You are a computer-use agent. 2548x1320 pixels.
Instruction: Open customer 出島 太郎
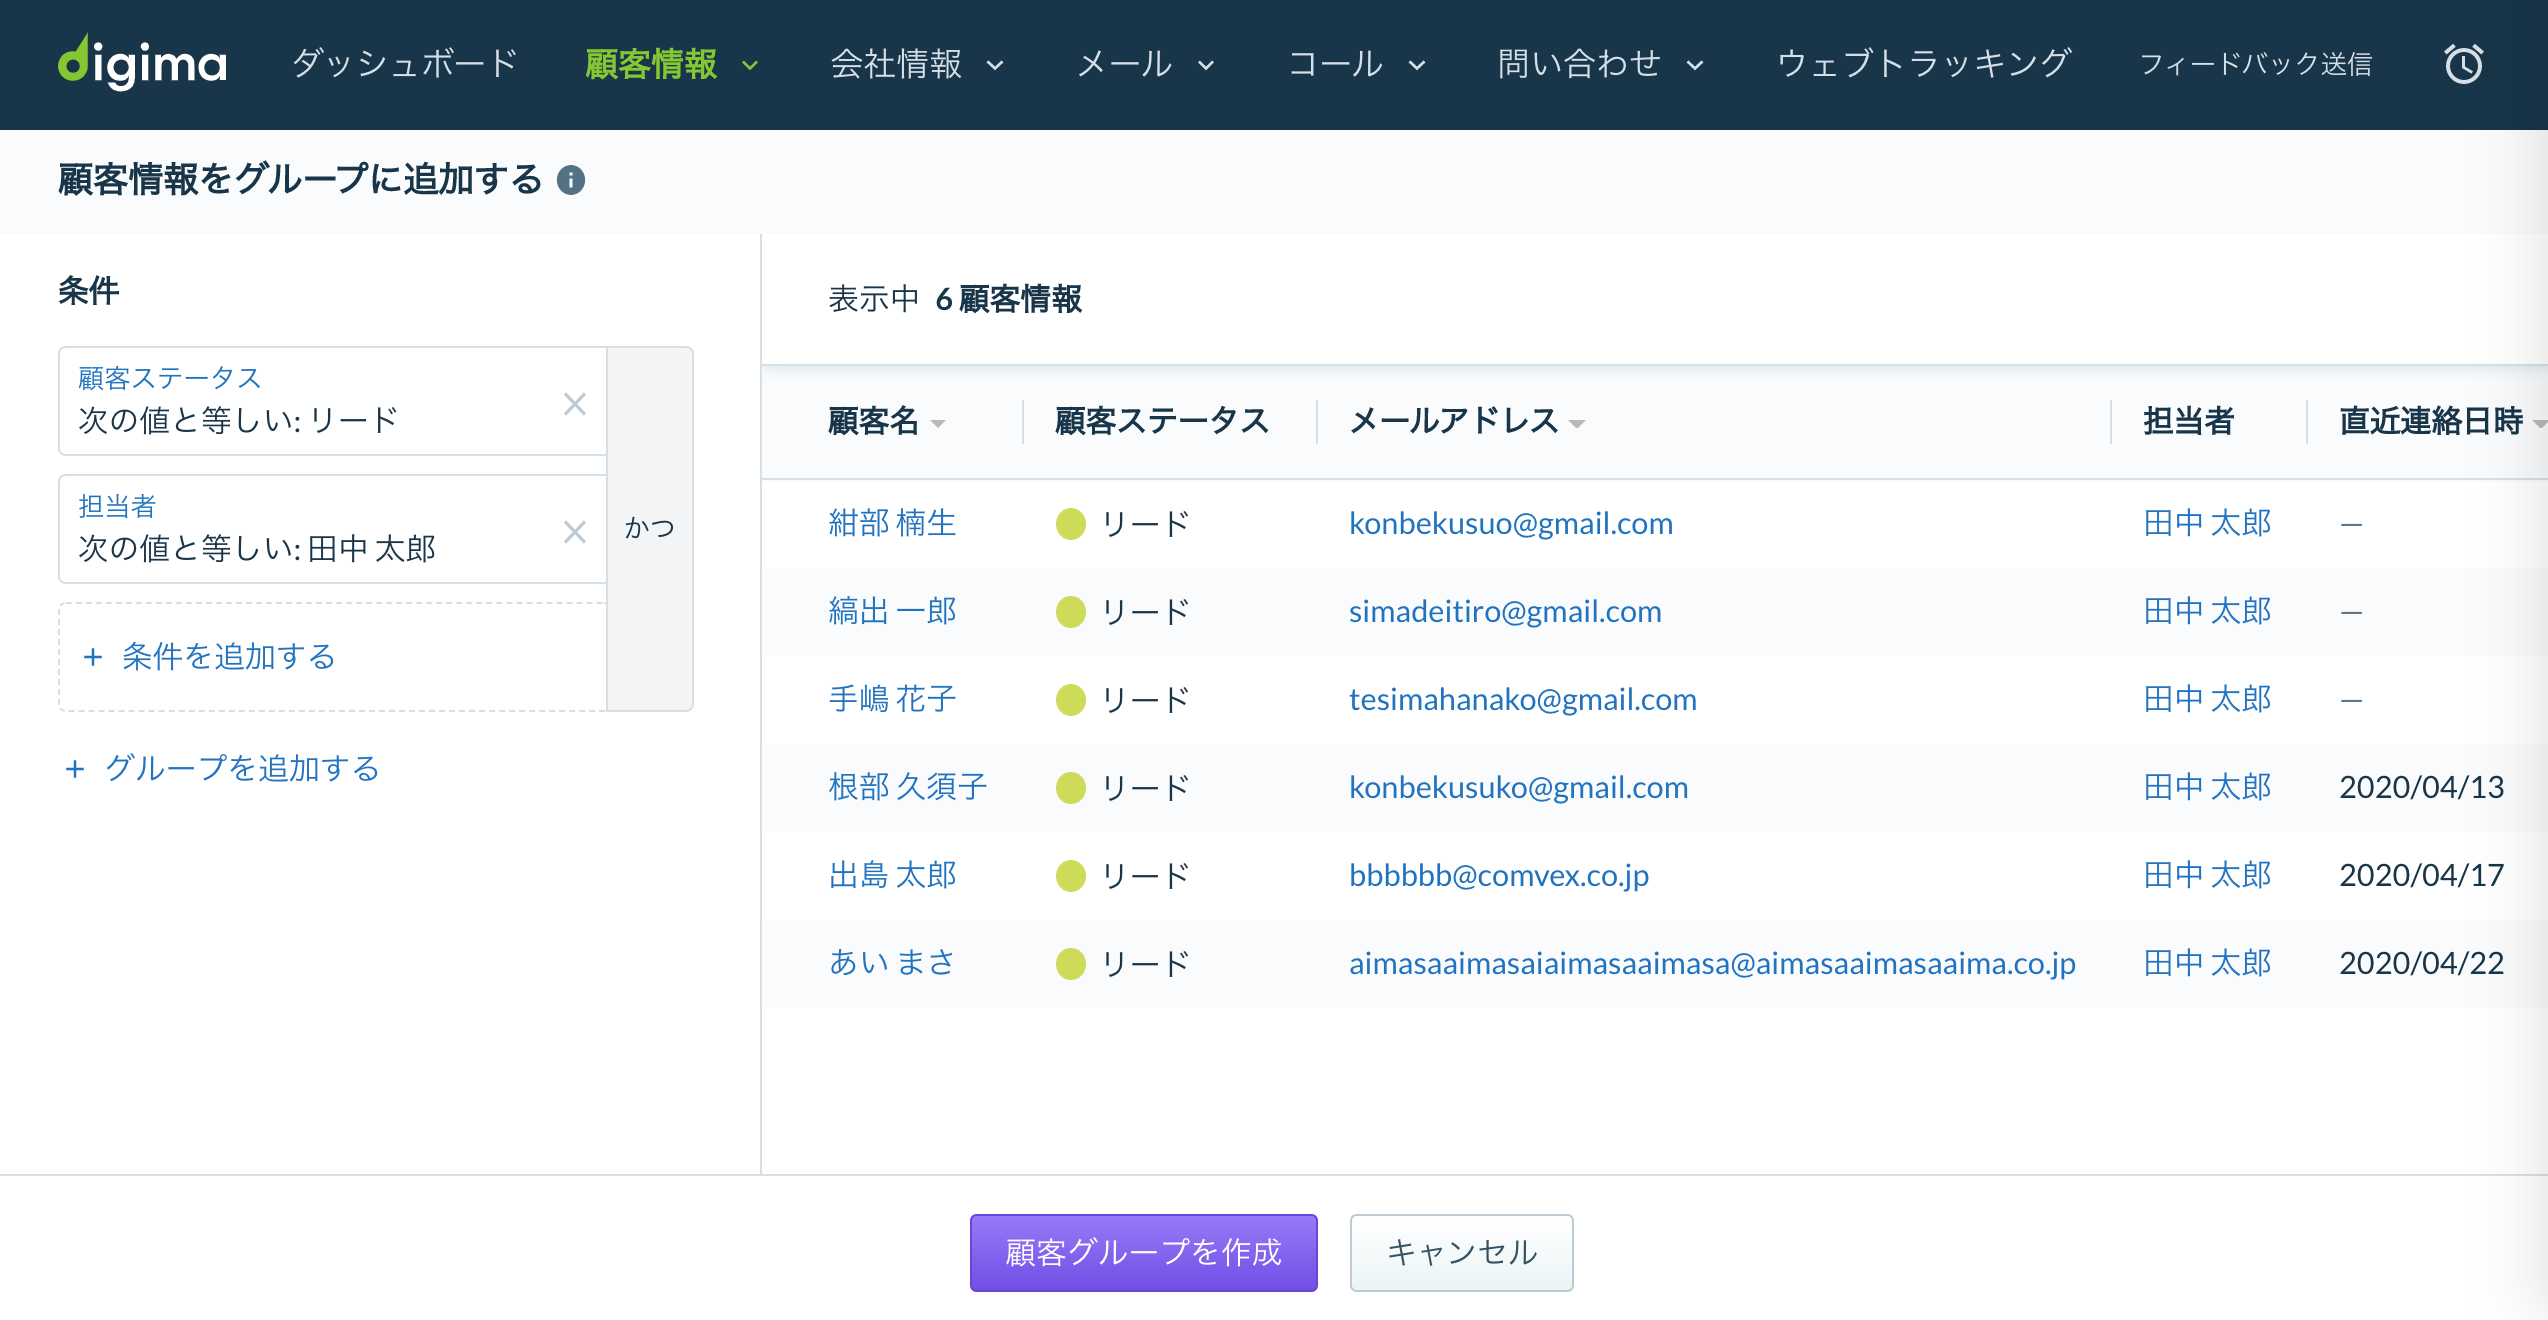(892, 875)
